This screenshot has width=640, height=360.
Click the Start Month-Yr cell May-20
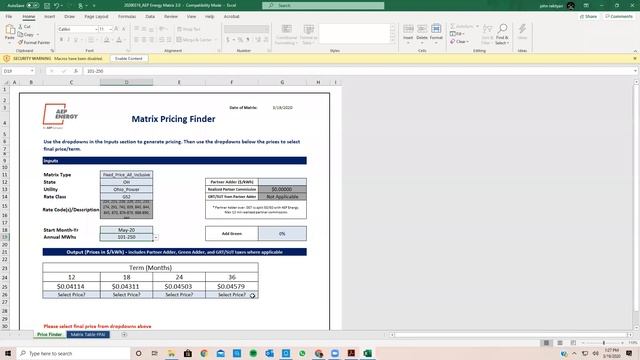coord(127,230)
